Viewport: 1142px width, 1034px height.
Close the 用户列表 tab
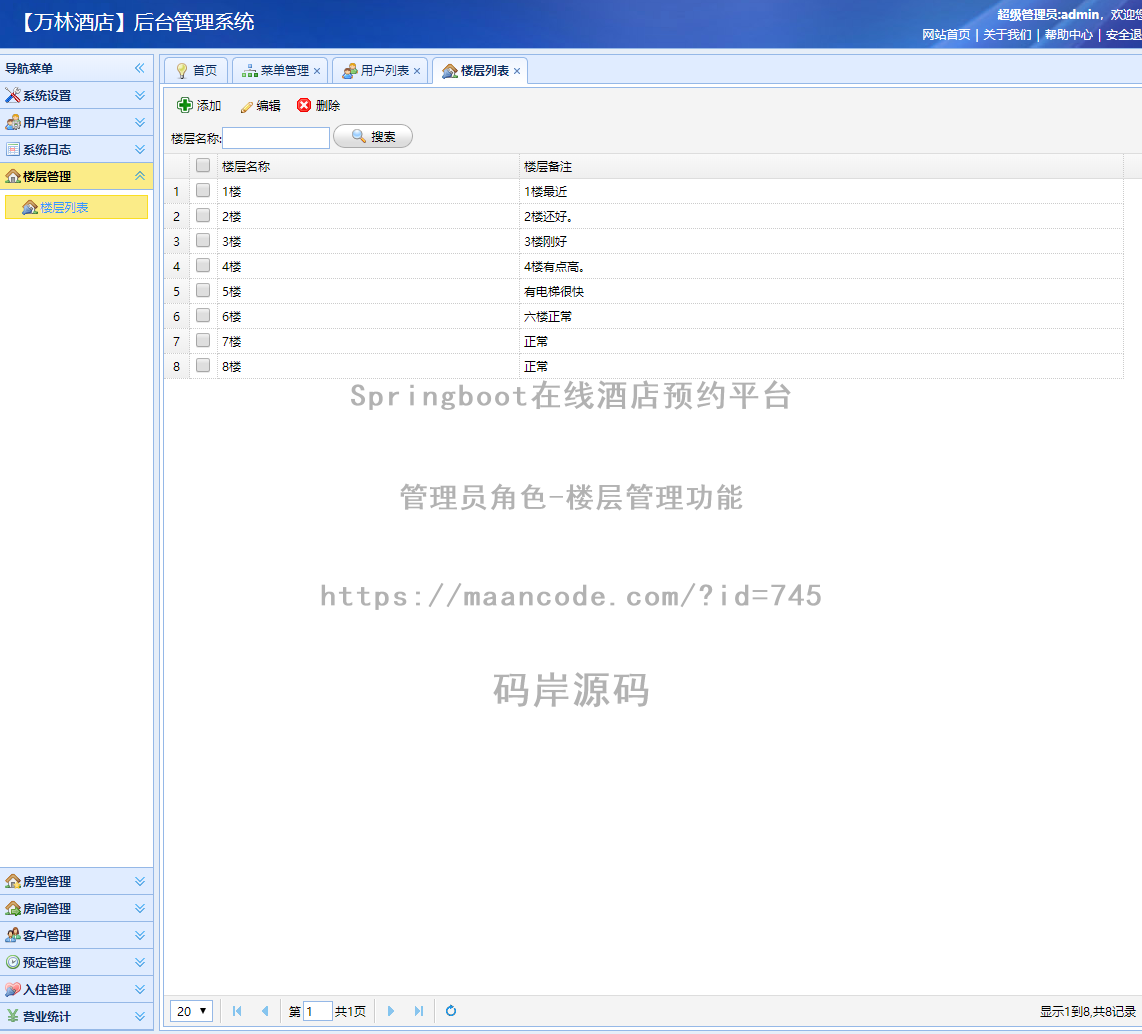(x=417, y=71)
